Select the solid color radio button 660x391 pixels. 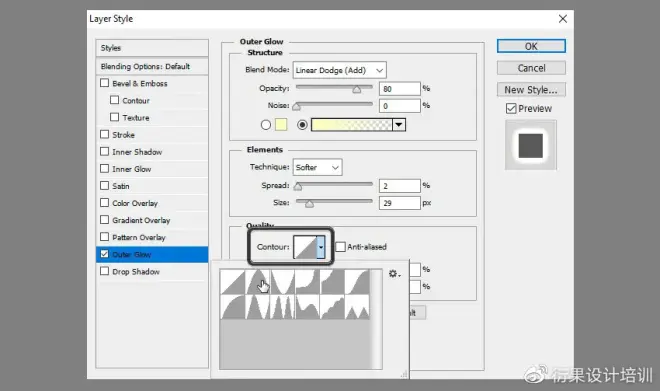click(x=266, y=125)
